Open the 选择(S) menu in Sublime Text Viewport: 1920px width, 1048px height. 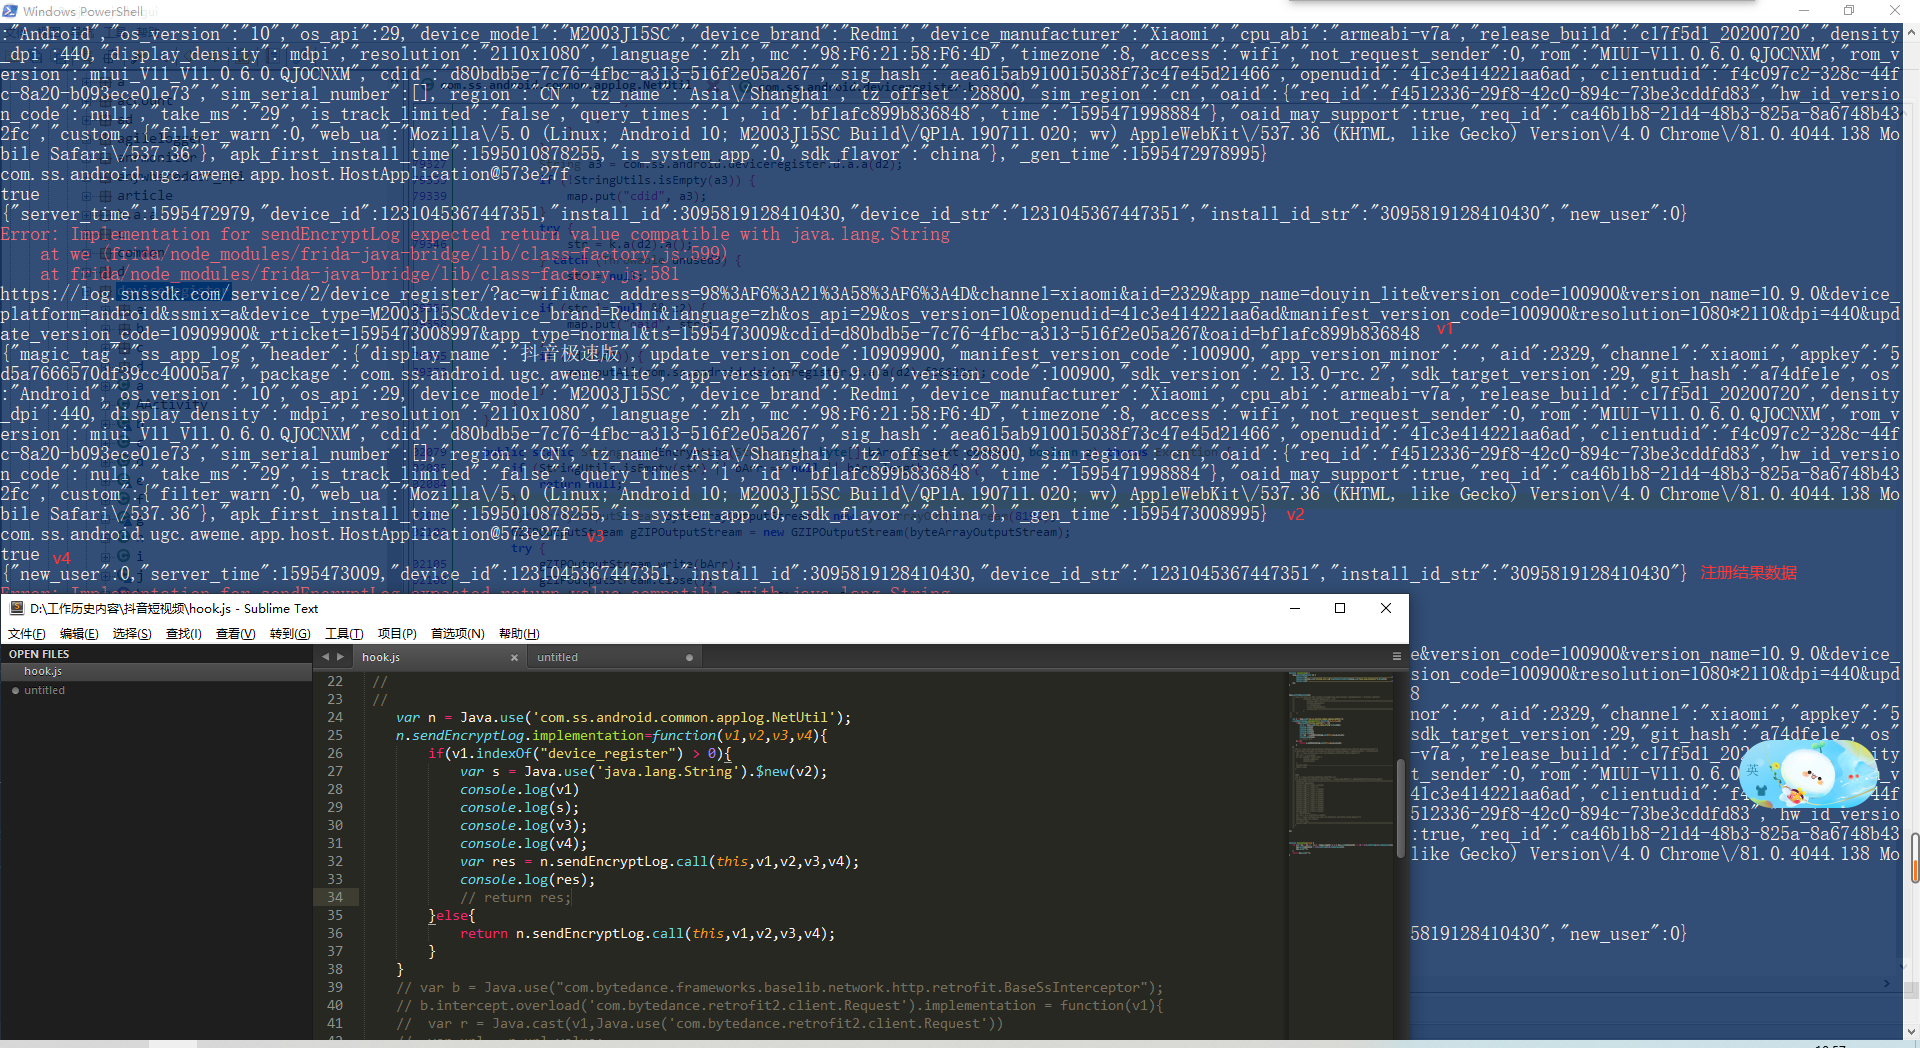coord(132,634)
